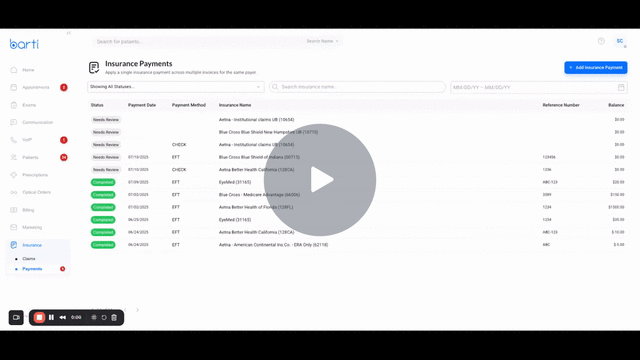This screenshot has width=640, height=360.
Task: Sort by Status column header
Action: (x=97, y=105)
